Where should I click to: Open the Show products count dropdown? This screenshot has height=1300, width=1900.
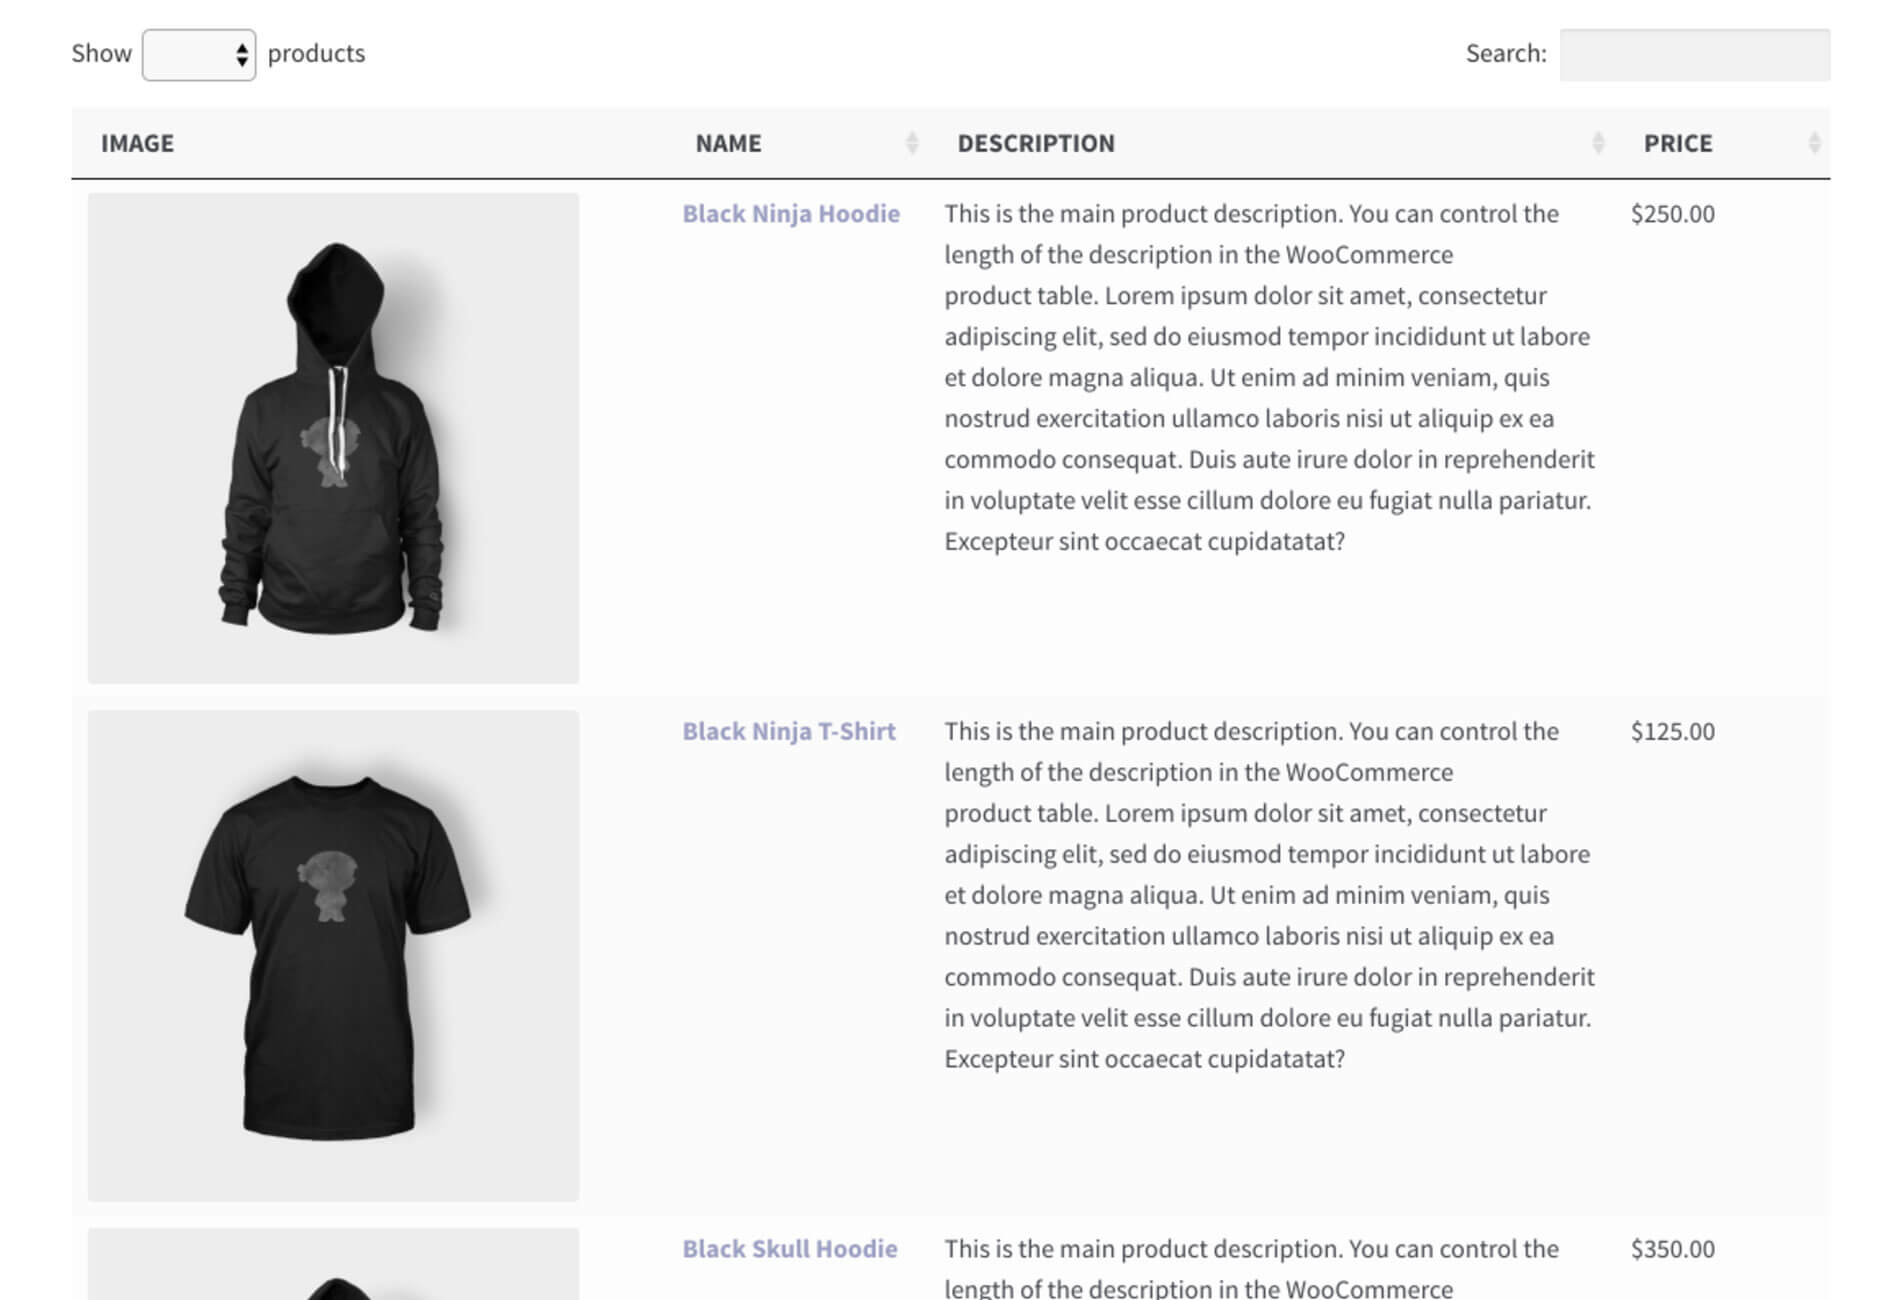[199, 54]
